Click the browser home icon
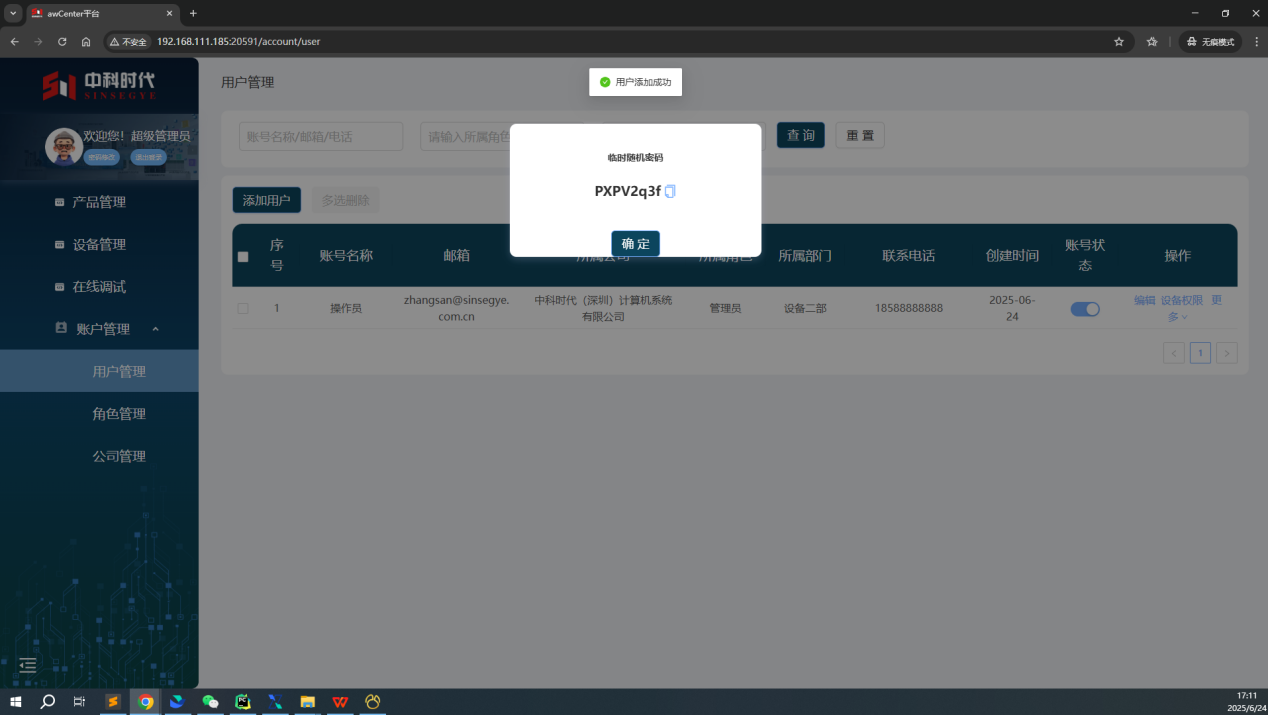This screenshot has width=1268, height=715. pos(86,41)
